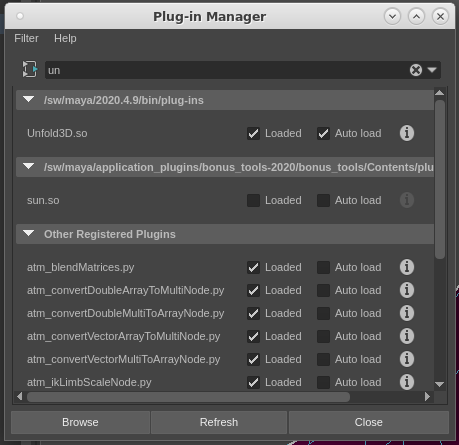
Task: Enable Loaded checkbox for sun.so
Action: tap(253, 200)
